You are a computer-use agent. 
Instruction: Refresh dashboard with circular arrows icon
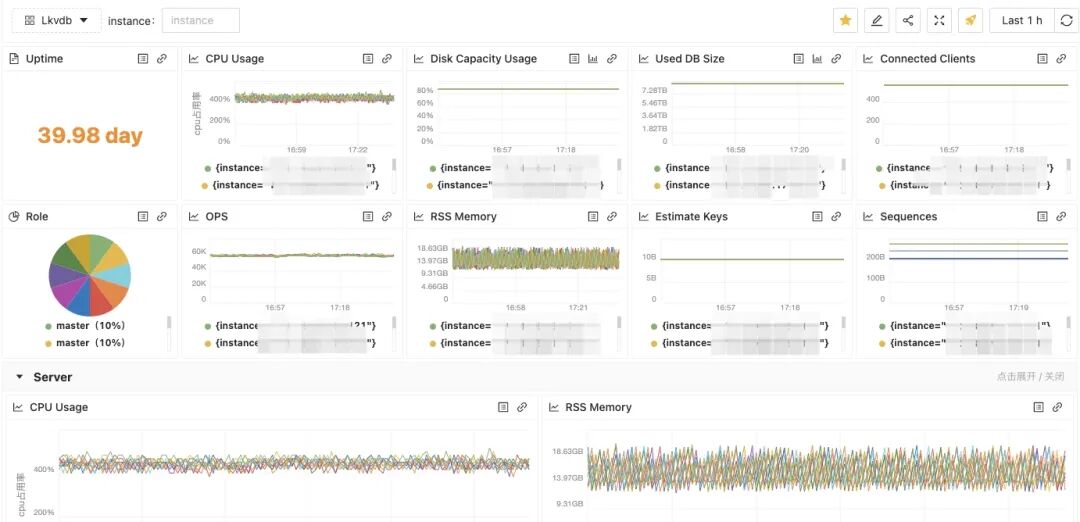pos(1066,21)
